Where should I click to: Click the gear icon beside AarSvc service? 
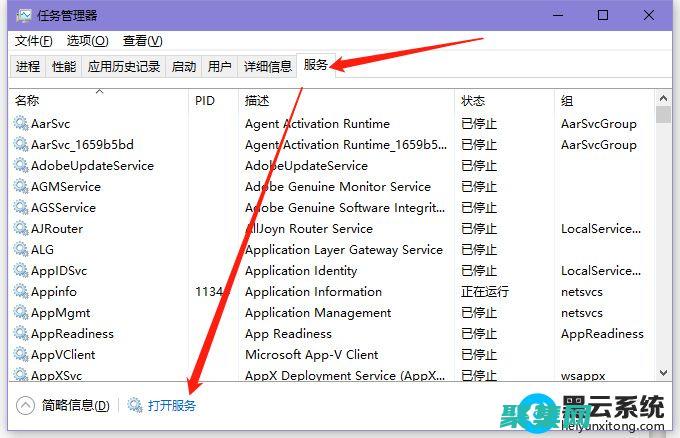click(x=21, y=124)
